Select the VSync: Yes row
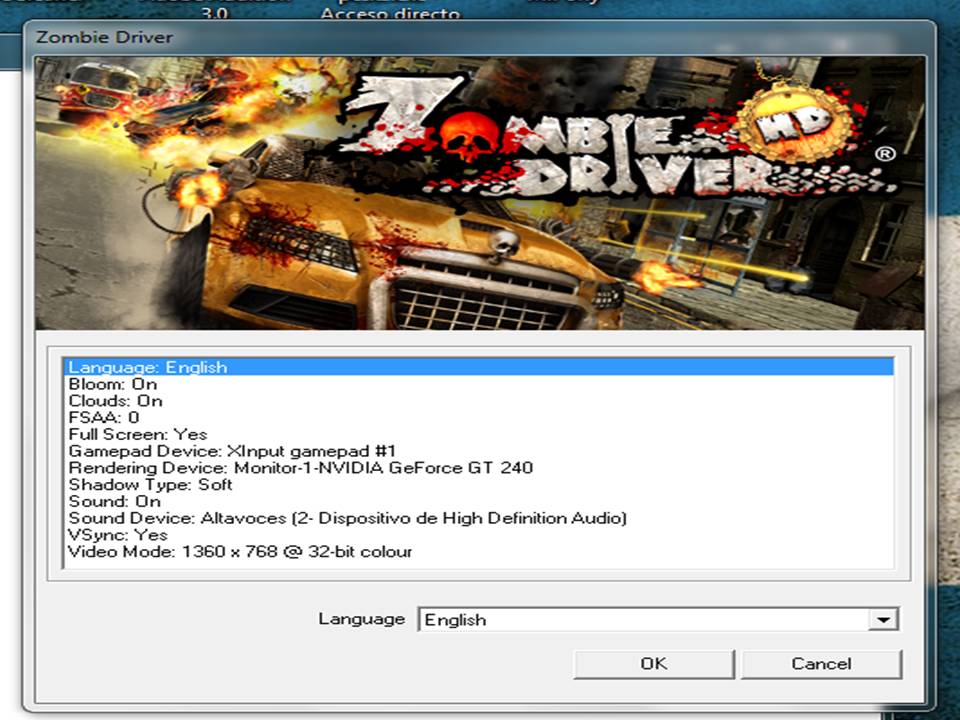This screenshot has height=720, width=960. pyautogui.click(x=478, y=535)
